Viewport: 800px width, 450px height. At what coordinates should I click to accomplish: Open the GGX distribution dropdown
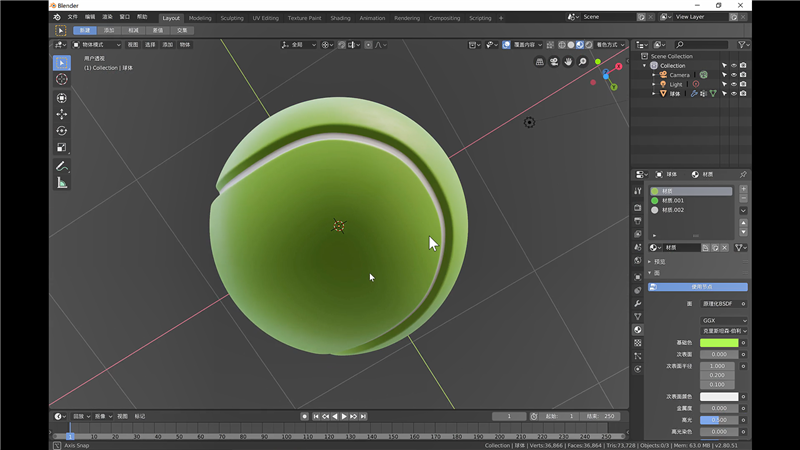723,320
